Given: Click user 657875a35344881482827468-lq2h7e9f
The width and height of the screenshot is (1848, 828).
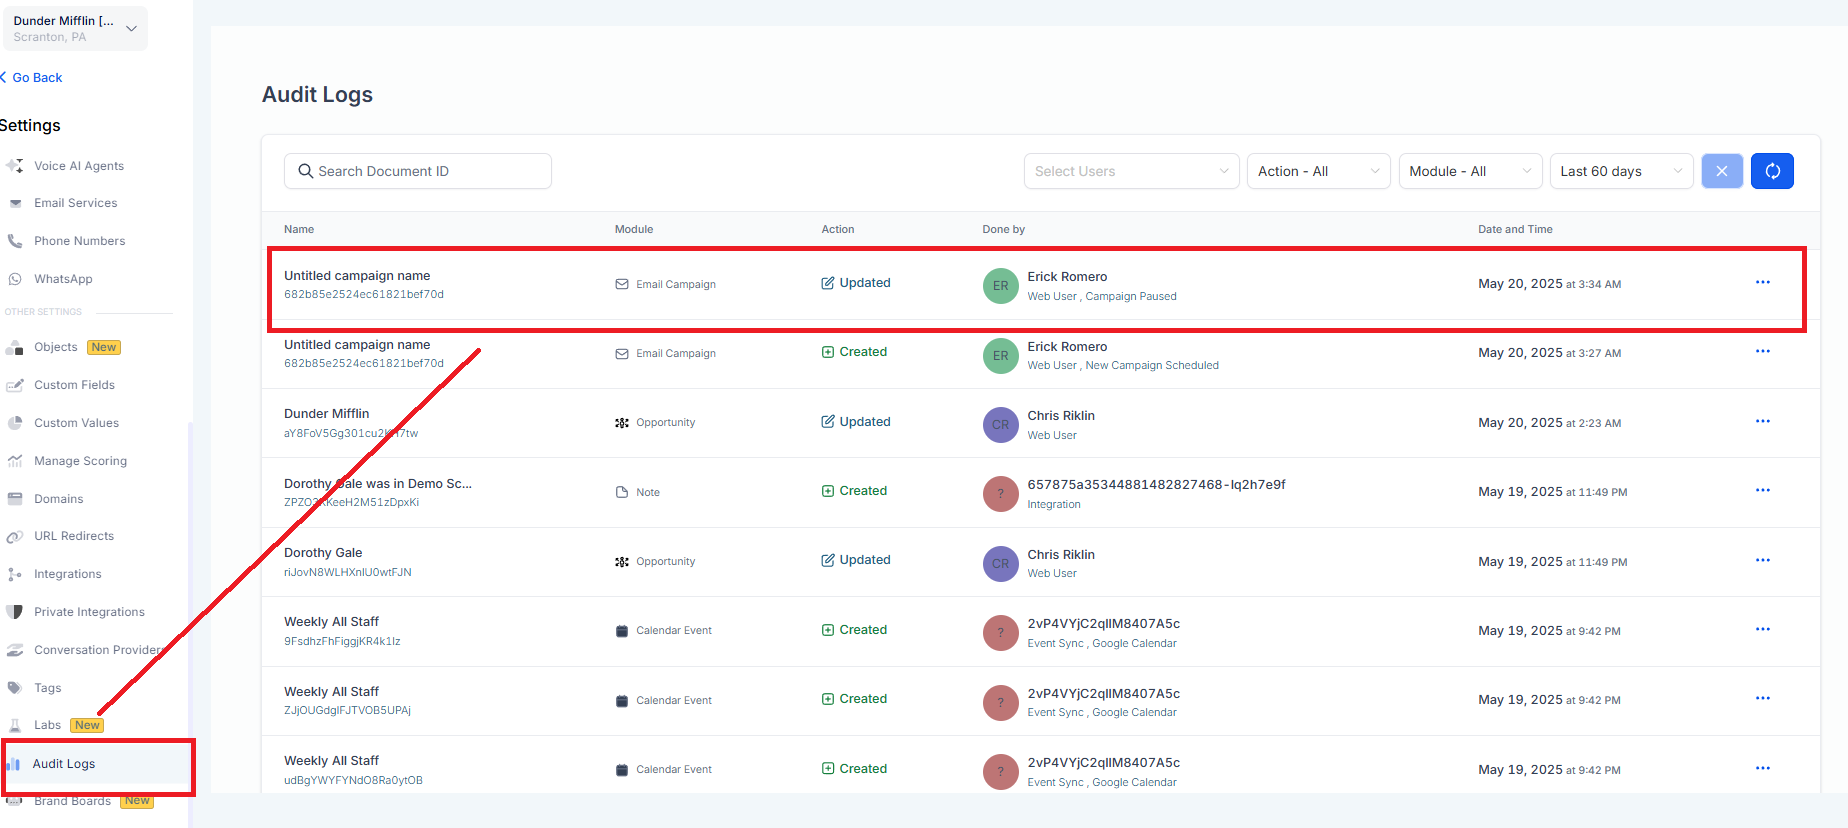Looking at the screenshot, I should [1156, 484].
